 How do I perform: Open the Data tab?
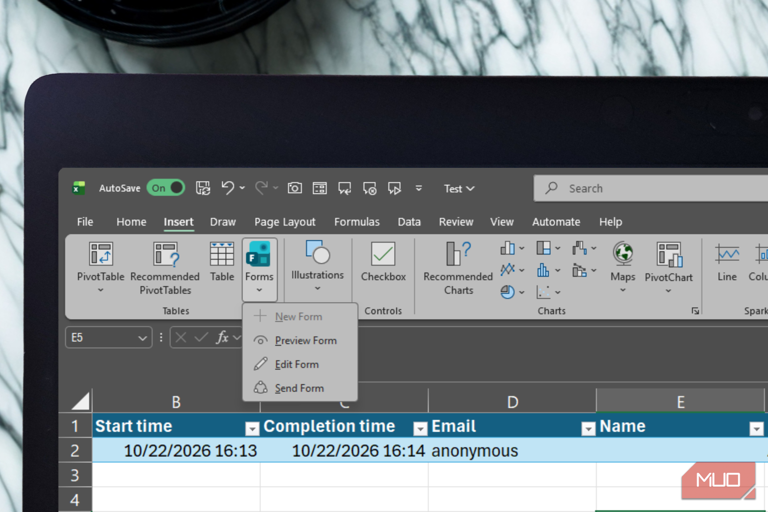click(409, 222)
